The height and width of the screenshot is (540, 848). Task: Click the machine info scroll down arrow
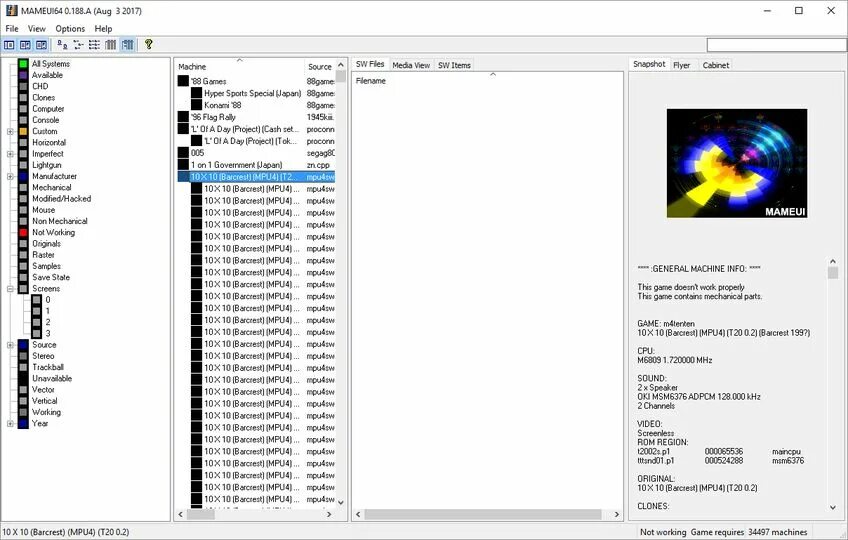click(x=833, y=507)
